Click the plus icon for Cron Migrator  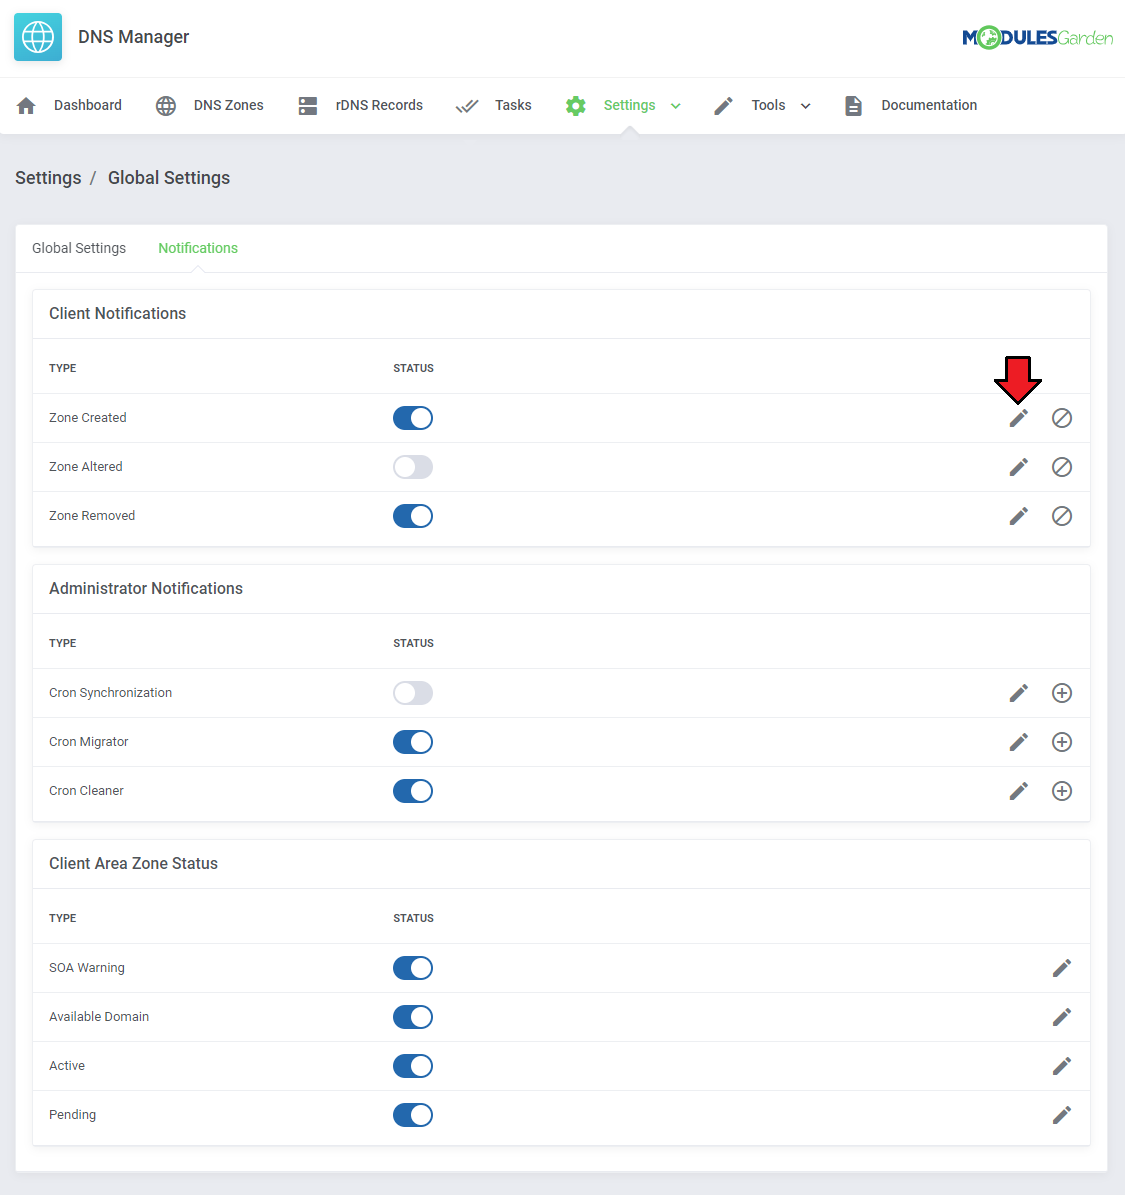pyautogui.click(x=1062, y=742)
